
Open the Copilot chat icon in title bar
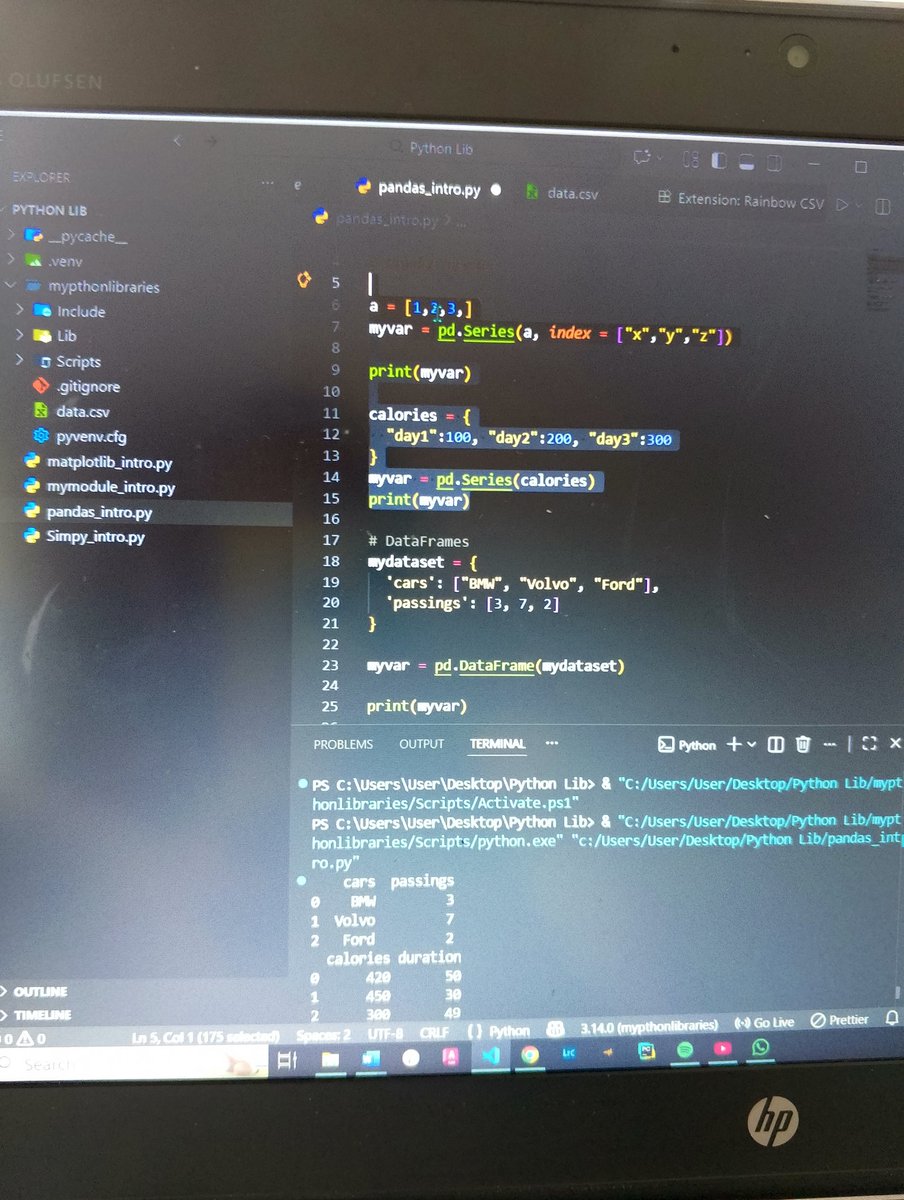click(642, 158)
